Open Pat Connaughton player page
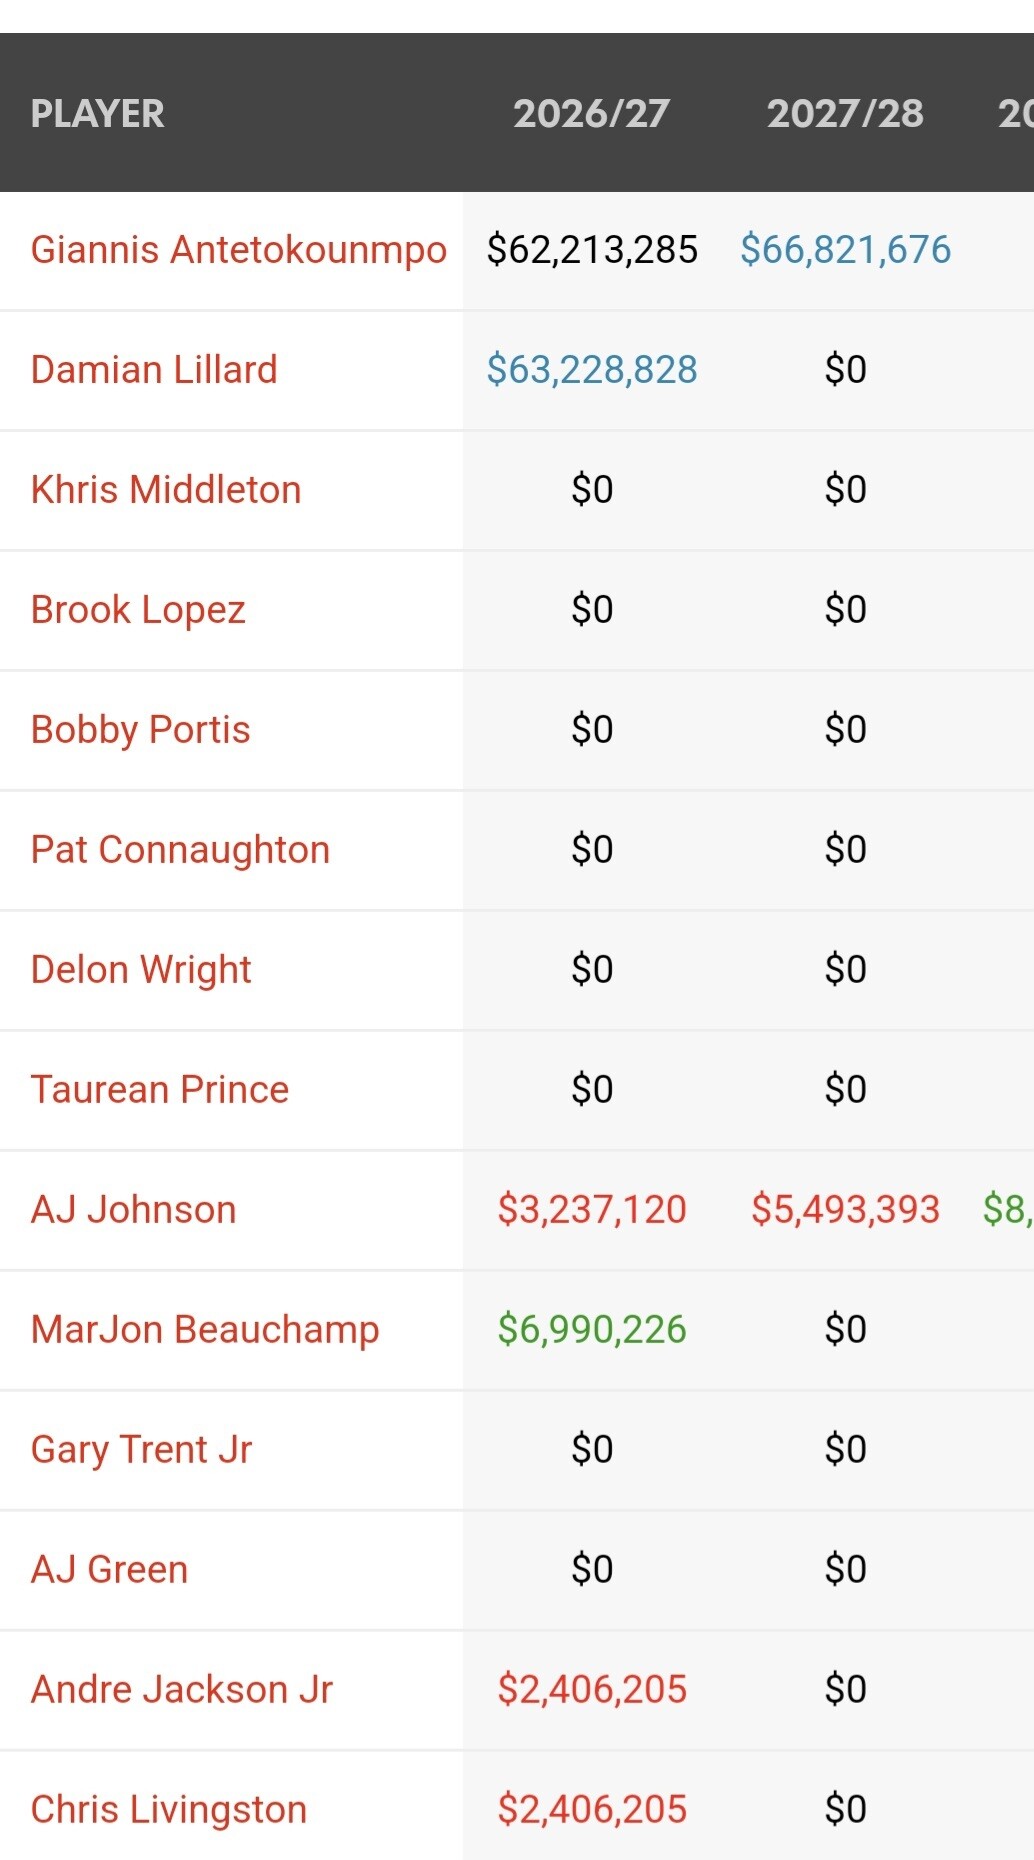Image resolution: width=1034 pixels, height=1860 pixels. (180, 850)
